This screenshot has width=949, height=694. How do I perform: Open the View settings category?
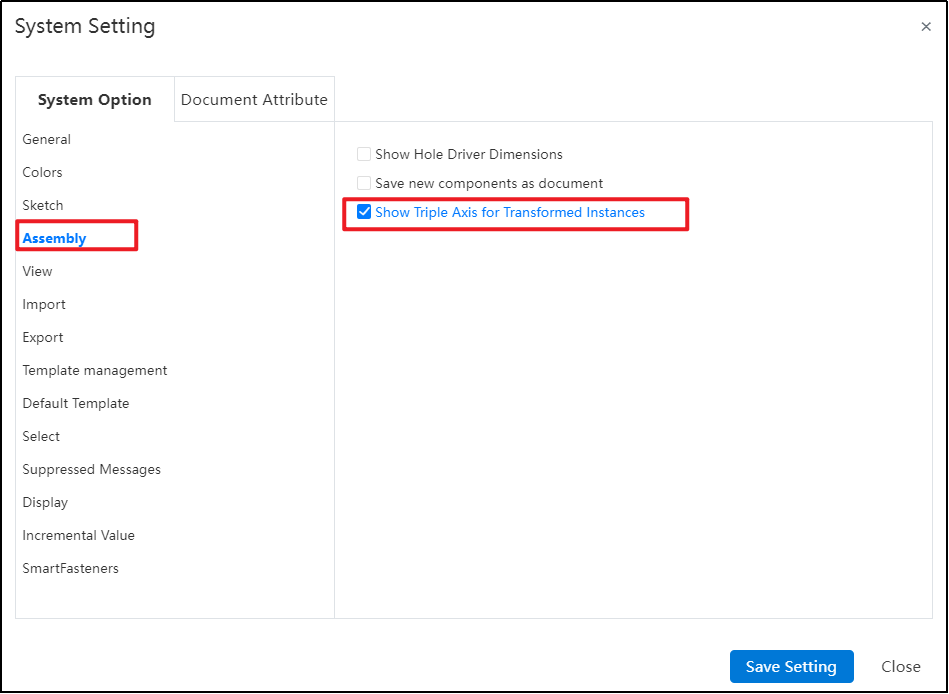[38, 272]
